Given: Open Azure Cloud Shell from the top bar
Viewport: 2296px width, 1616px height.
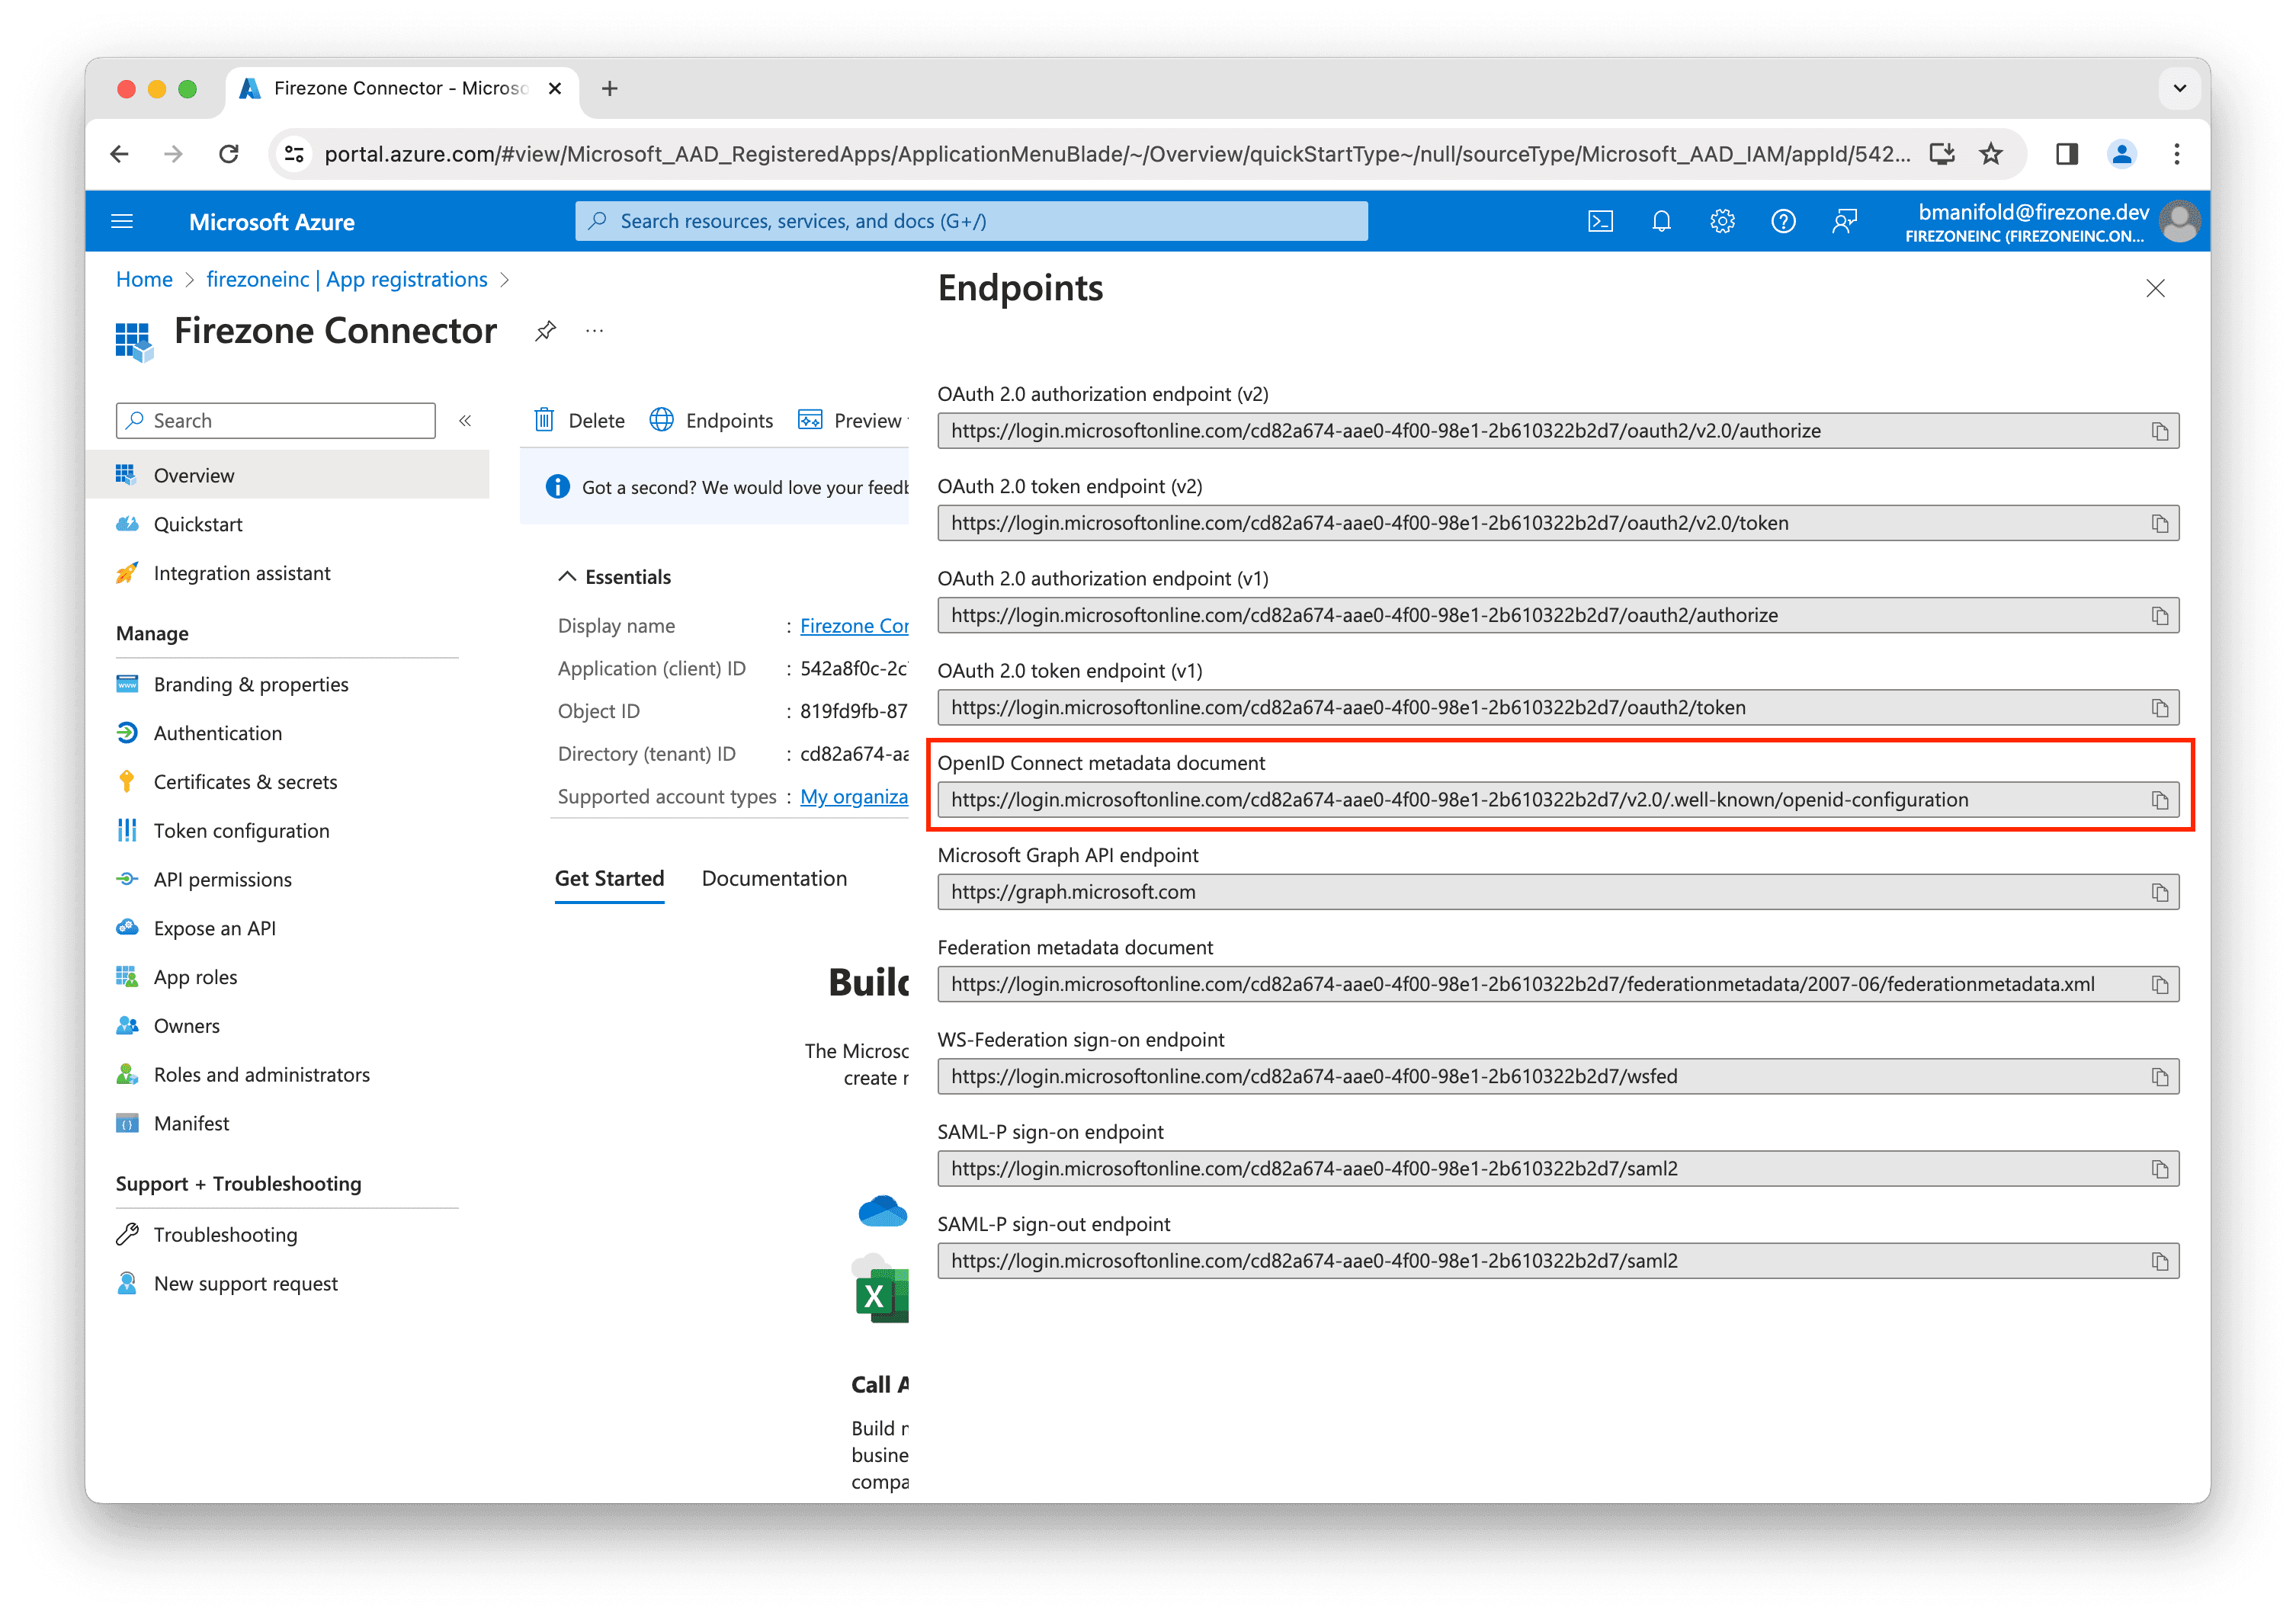Looking at the screenshot, I should (x=1600, y=221).
